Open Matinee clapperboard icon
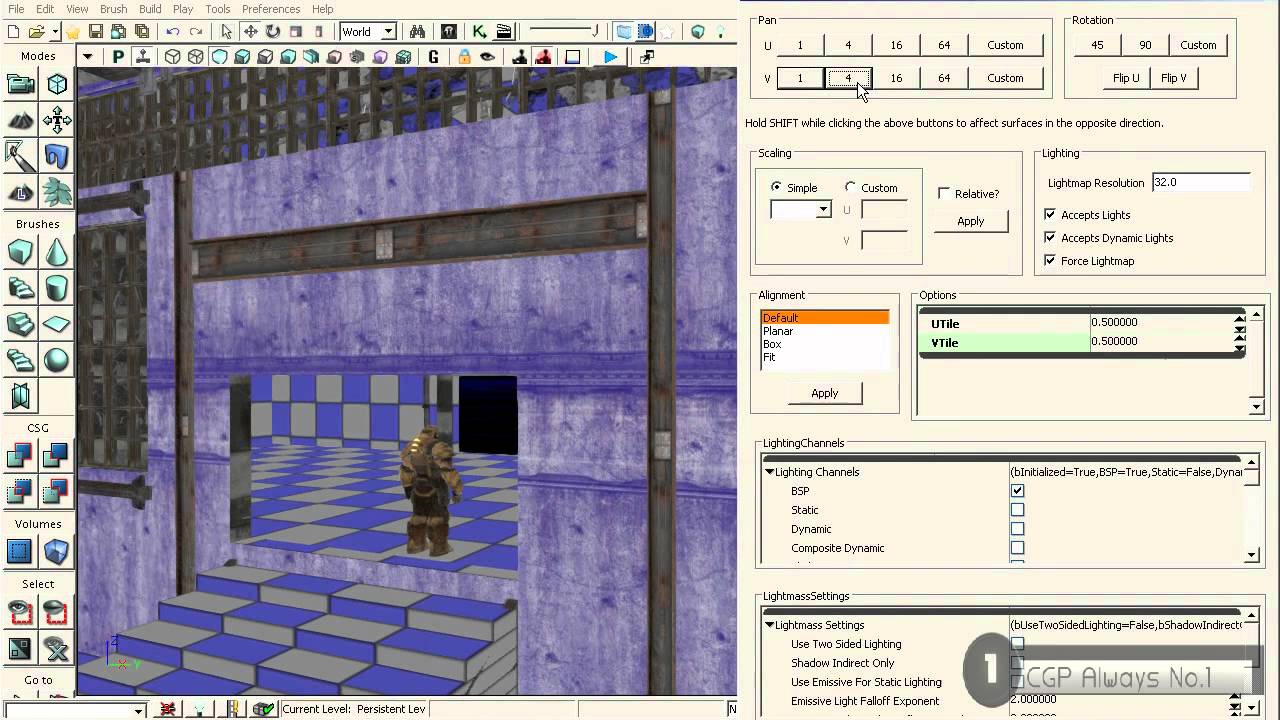The image size is (1280, 720). pos(504,32)
